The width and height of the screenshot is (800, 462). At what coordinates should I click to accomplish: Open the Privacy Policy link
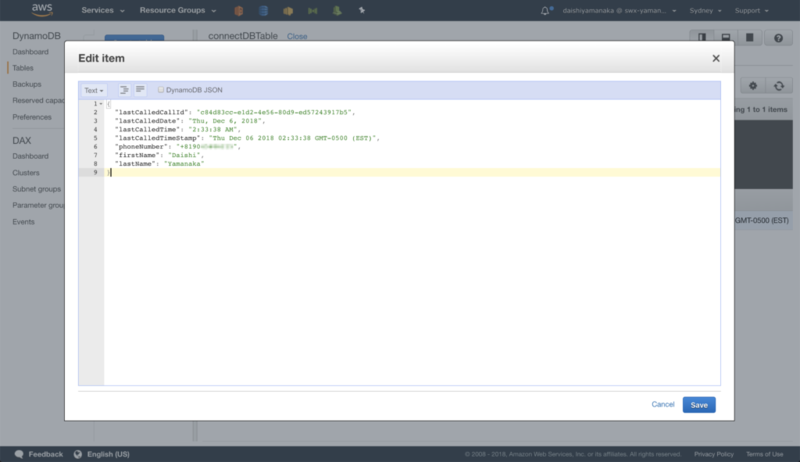click(714, 454)
